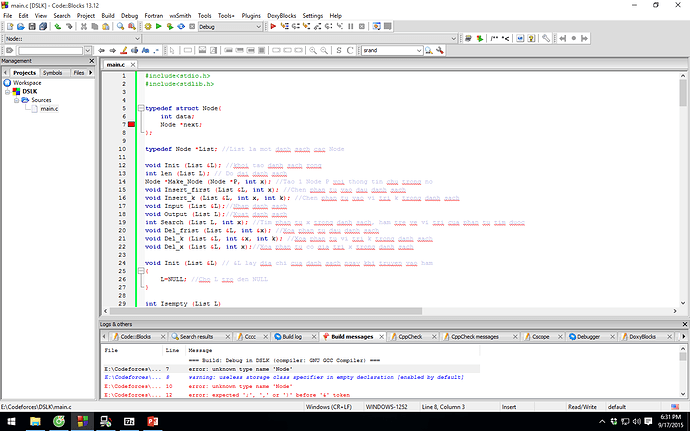690x431 pixels.
Task: Open main.c in the project tree
Action: pos(48,109)
